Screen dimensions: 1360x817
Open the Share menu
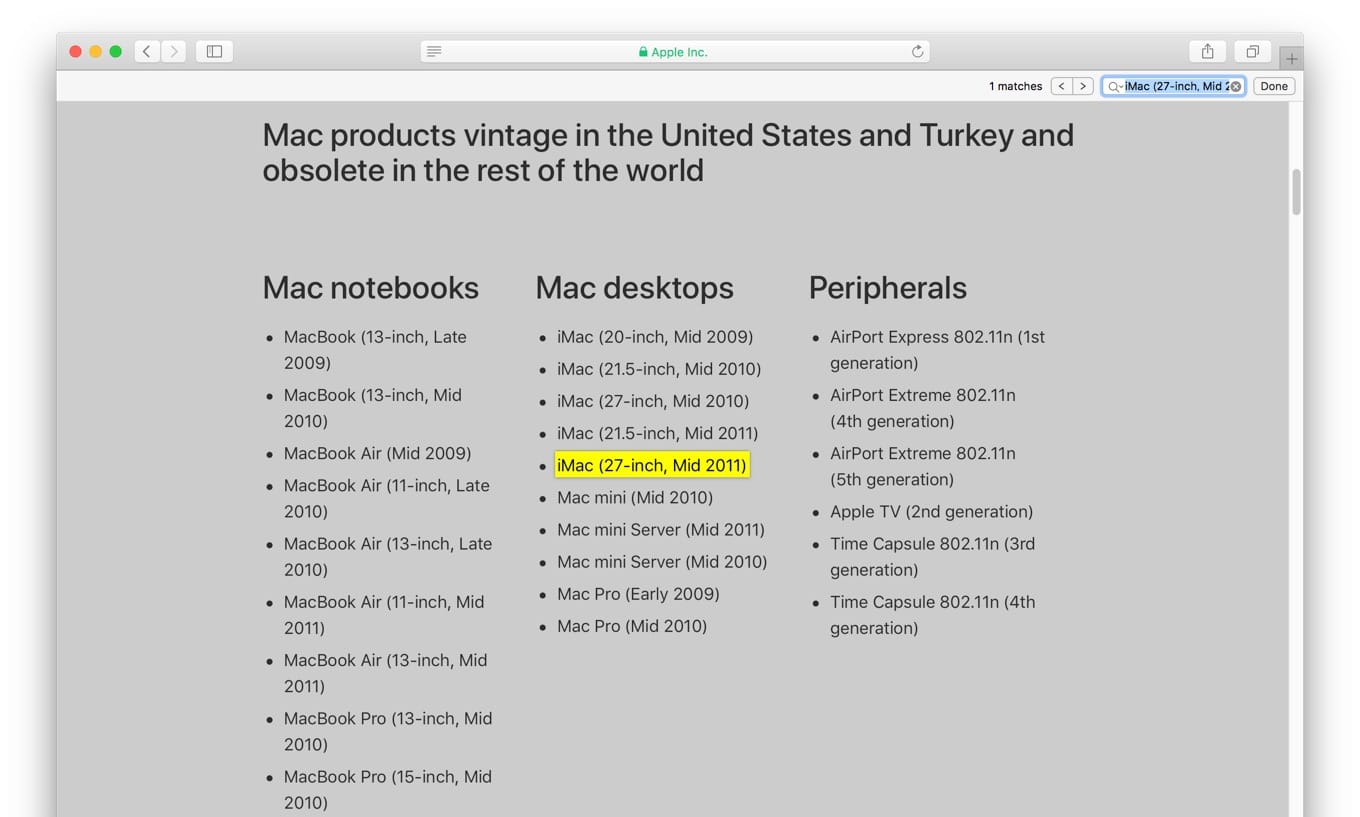click(1208, 51)
